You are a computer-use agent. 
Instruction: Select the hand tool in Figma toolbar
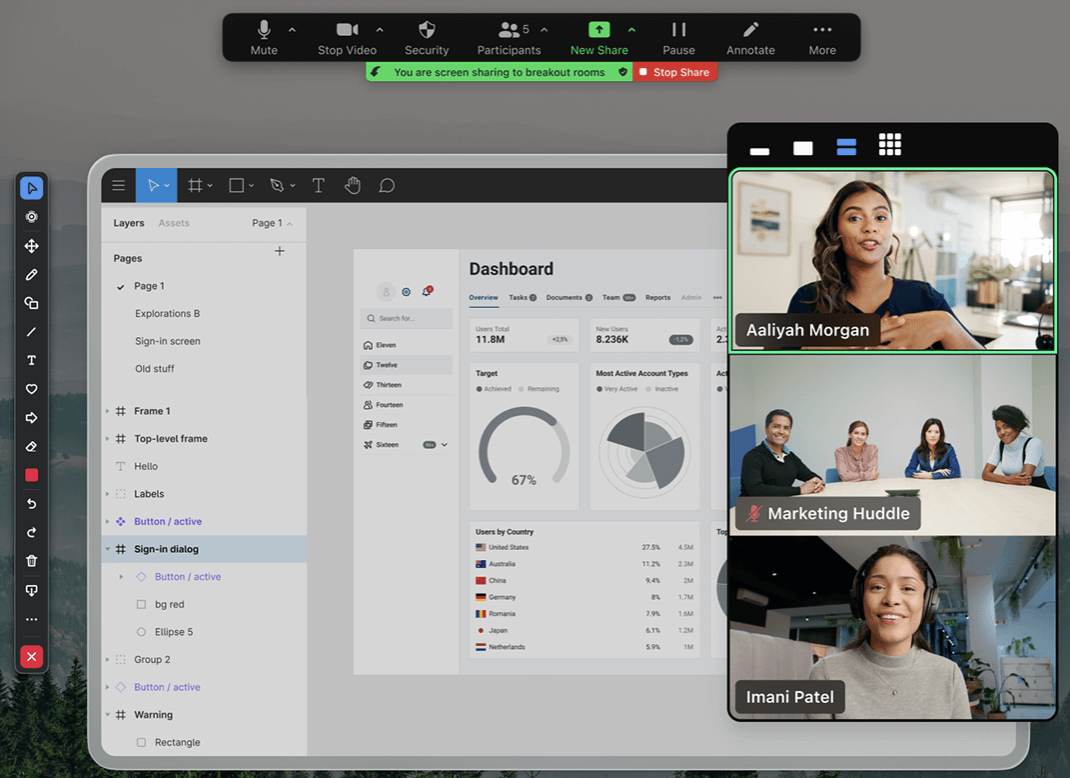[x=352, y=185]
